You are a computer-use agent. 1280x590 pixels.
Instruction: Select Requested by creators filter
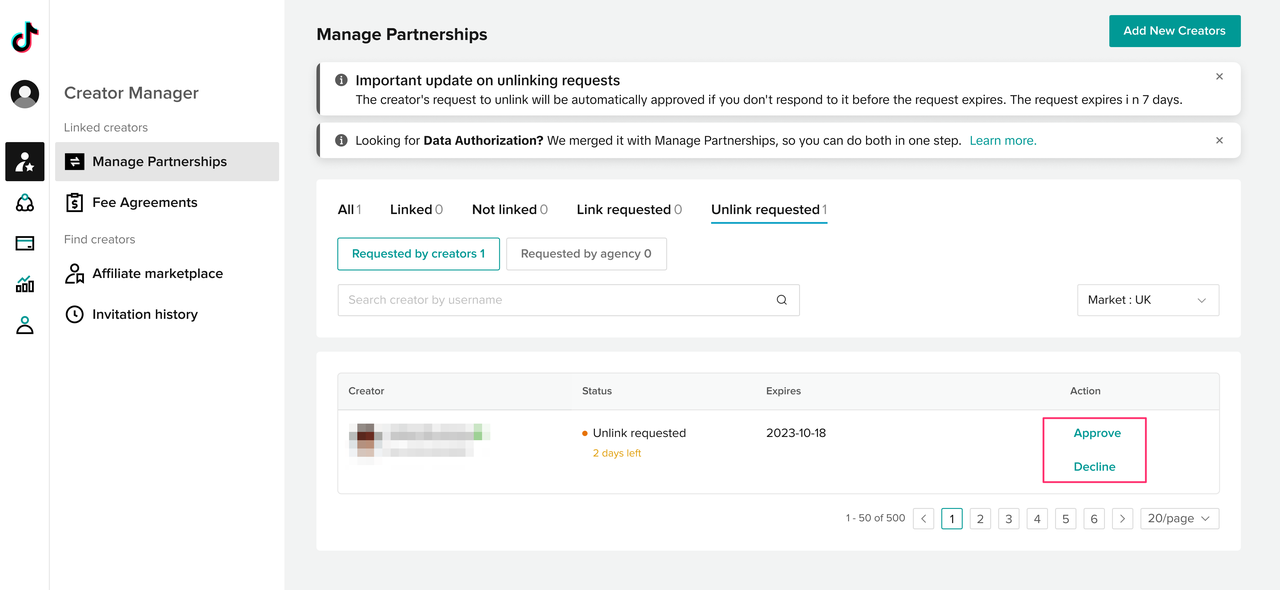point(418,254)
